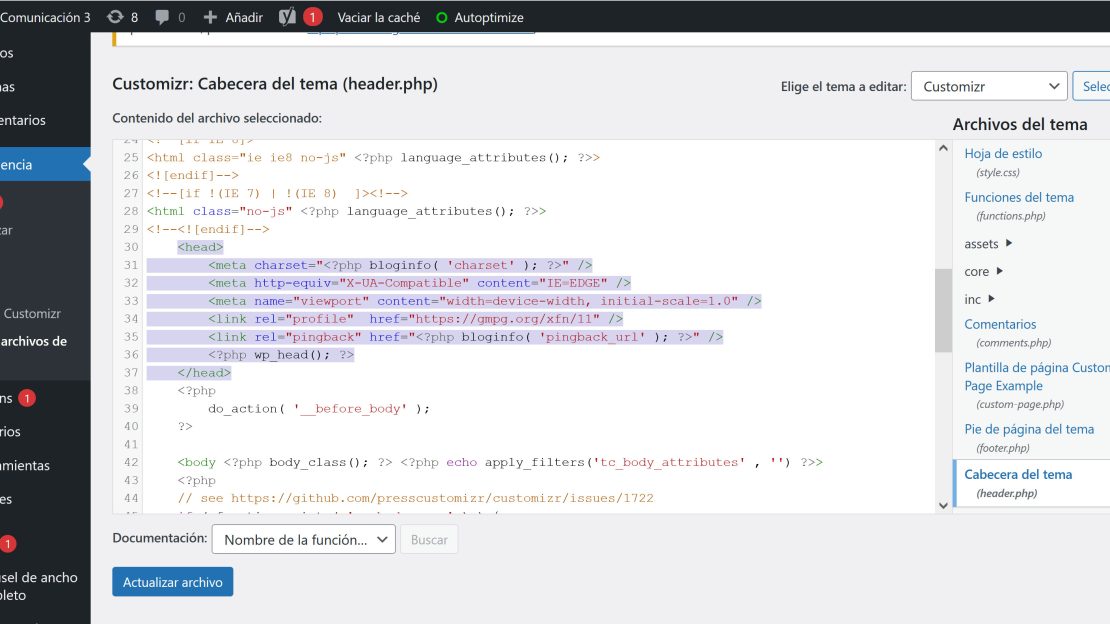This screenshot has width=1110, height=624.
Task: Click the Buscar documentation button
Action: click(x=429, y=540)
